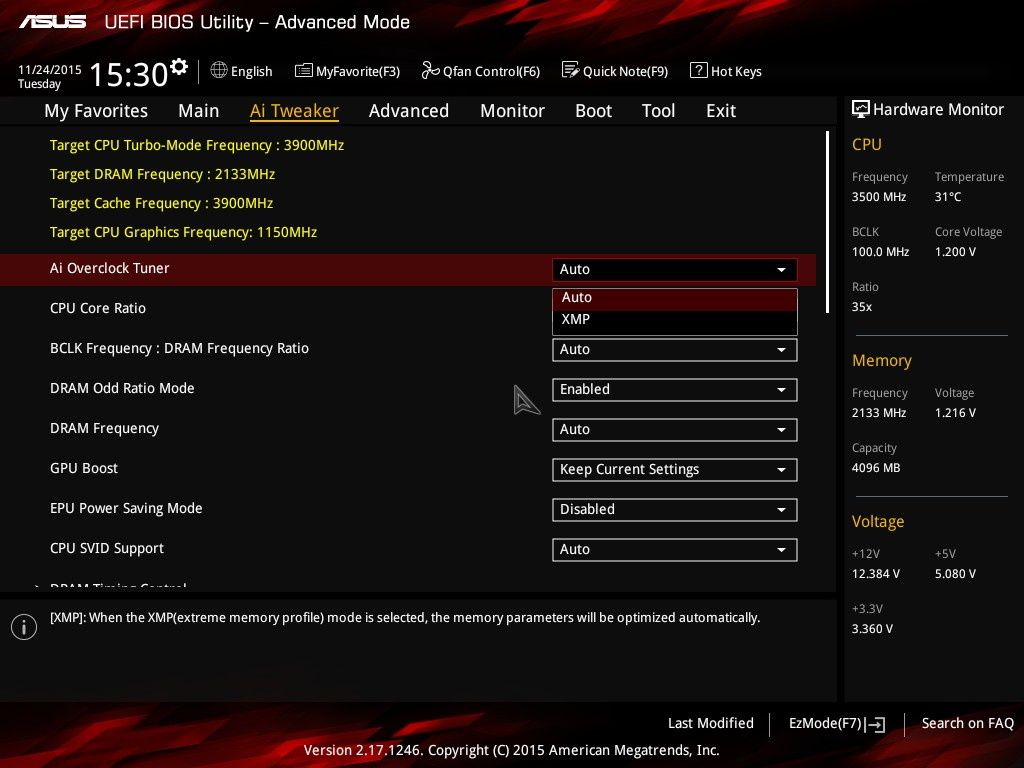The height and width of the screenshot is (768, 1024).
Task: Select the CPU Core Ratio label
Action: tap(98, 308)
